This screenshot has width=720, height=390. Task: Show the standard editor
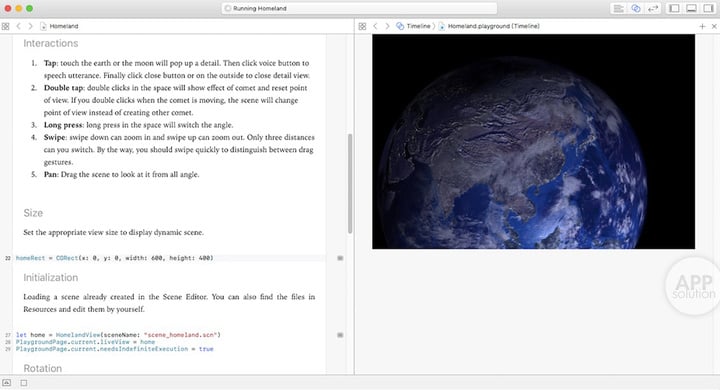pyautogui.click(x=619, y=8)
